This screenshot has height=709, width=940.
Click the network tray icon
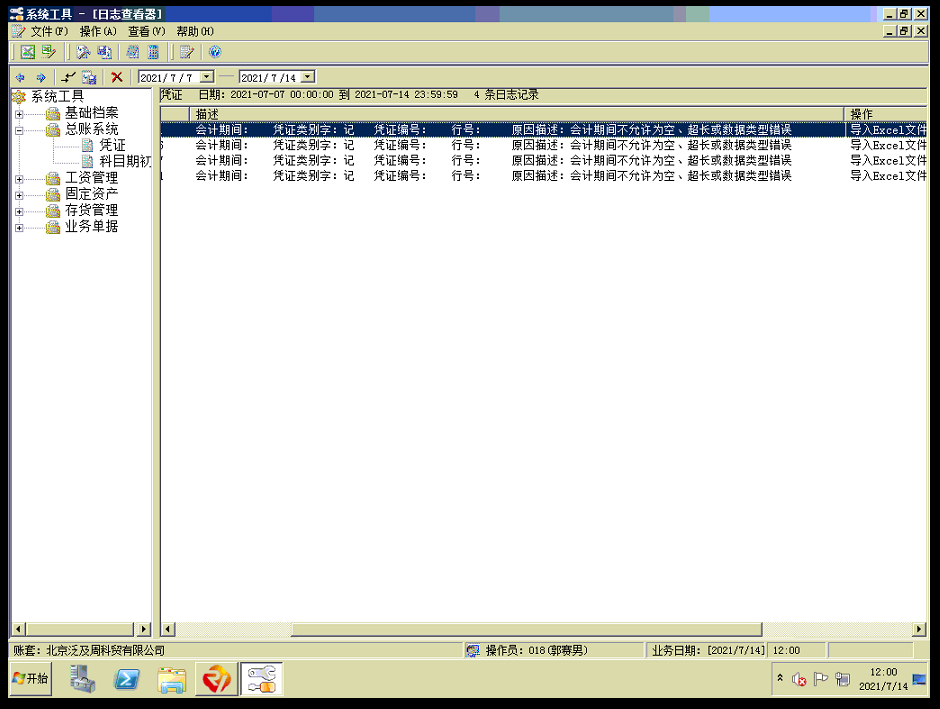point(842,679)
